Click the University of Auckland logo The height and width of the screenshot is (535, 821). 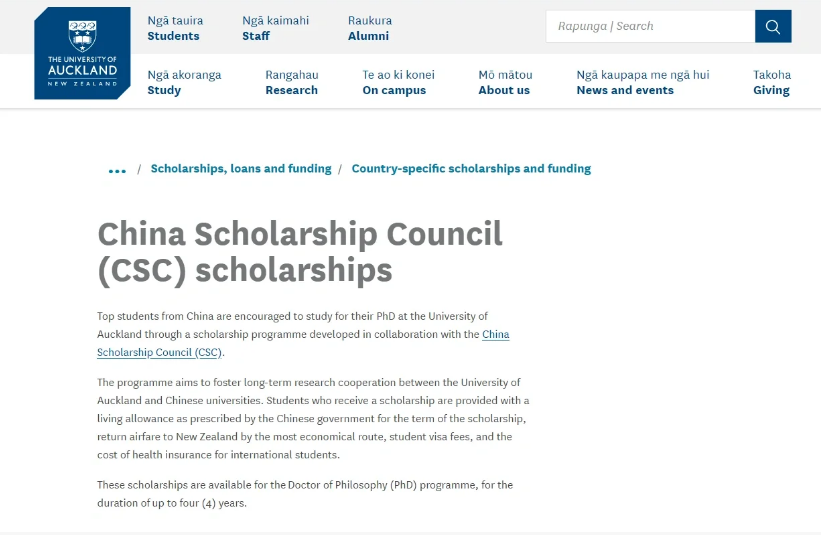click(x=82, y=53)
